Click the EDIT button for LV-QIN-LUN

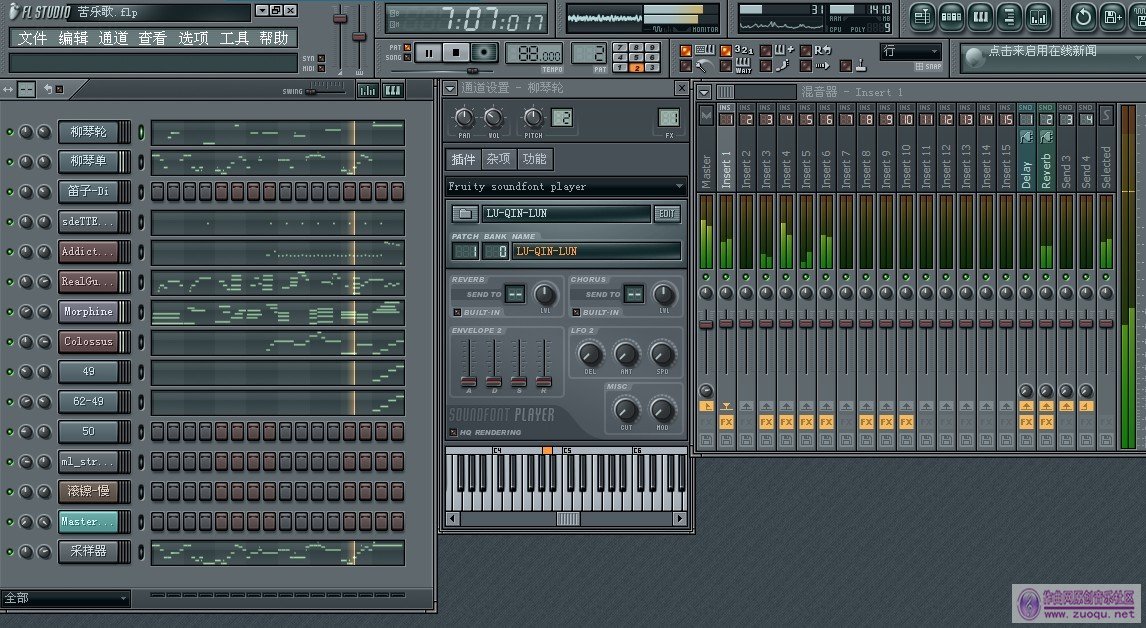667,213
